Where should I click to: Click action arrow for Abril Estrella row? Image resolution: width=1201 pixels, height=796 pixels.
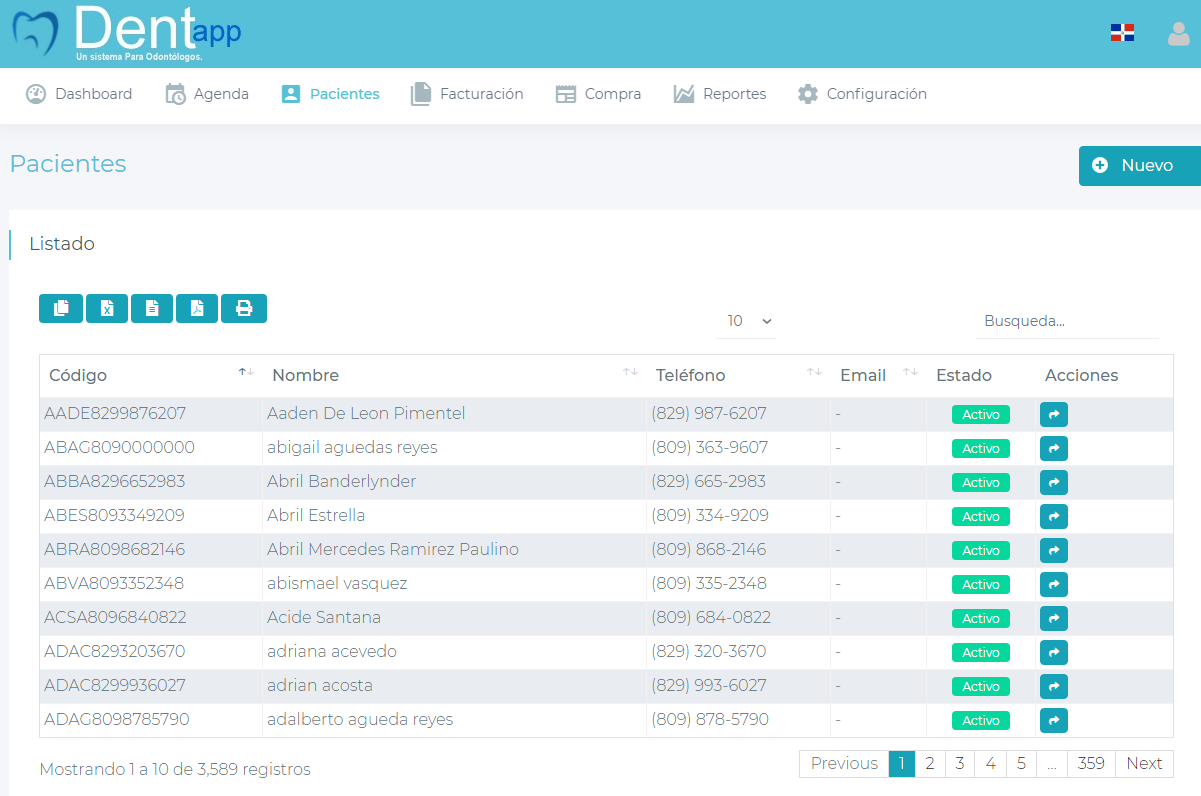click(x=1054, y=516)
